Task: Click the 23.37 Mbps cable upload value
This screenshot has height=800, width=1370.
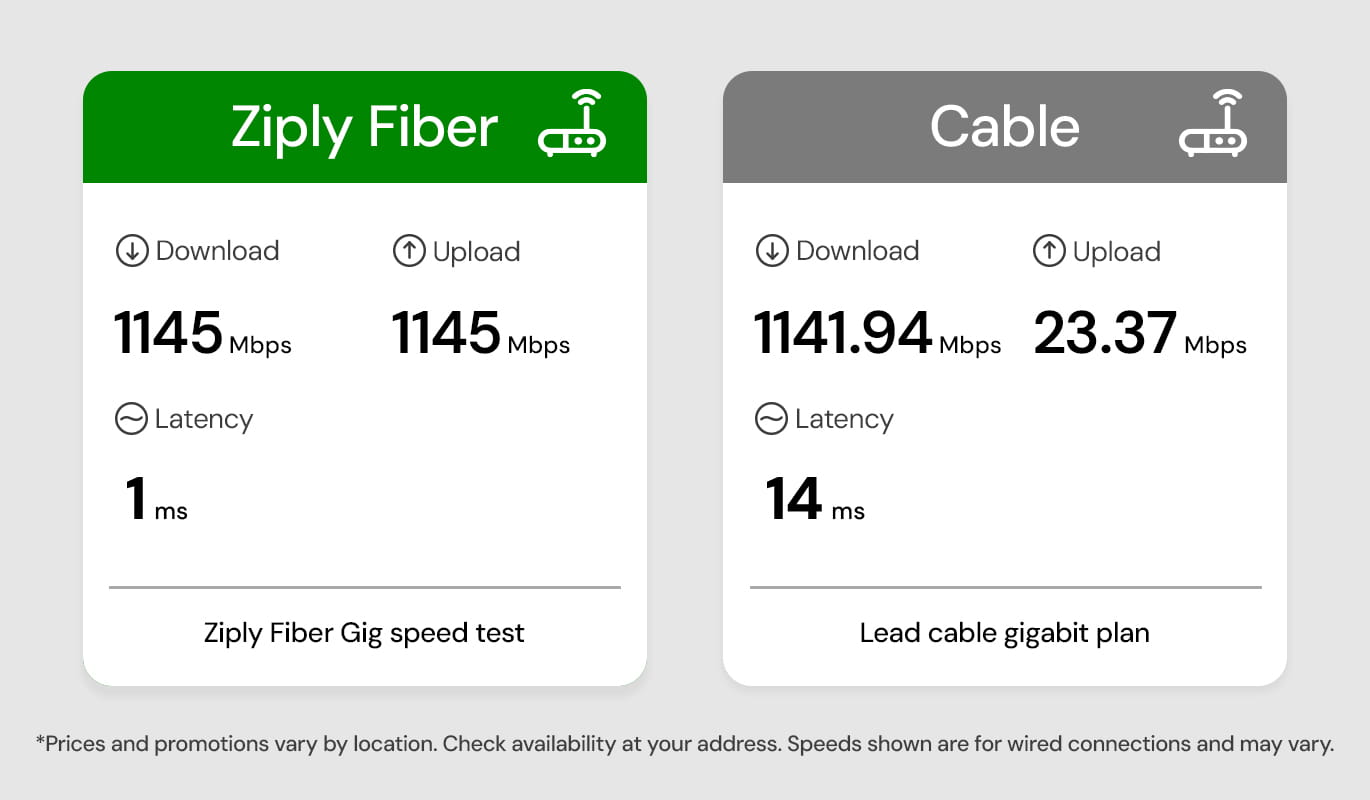Action: tap(1140, 333)
